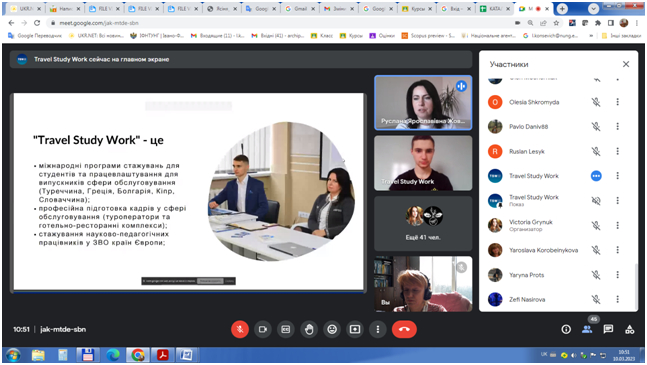Open the meeting info icon
The image size is (647, 365).
(x=566, y=329)
